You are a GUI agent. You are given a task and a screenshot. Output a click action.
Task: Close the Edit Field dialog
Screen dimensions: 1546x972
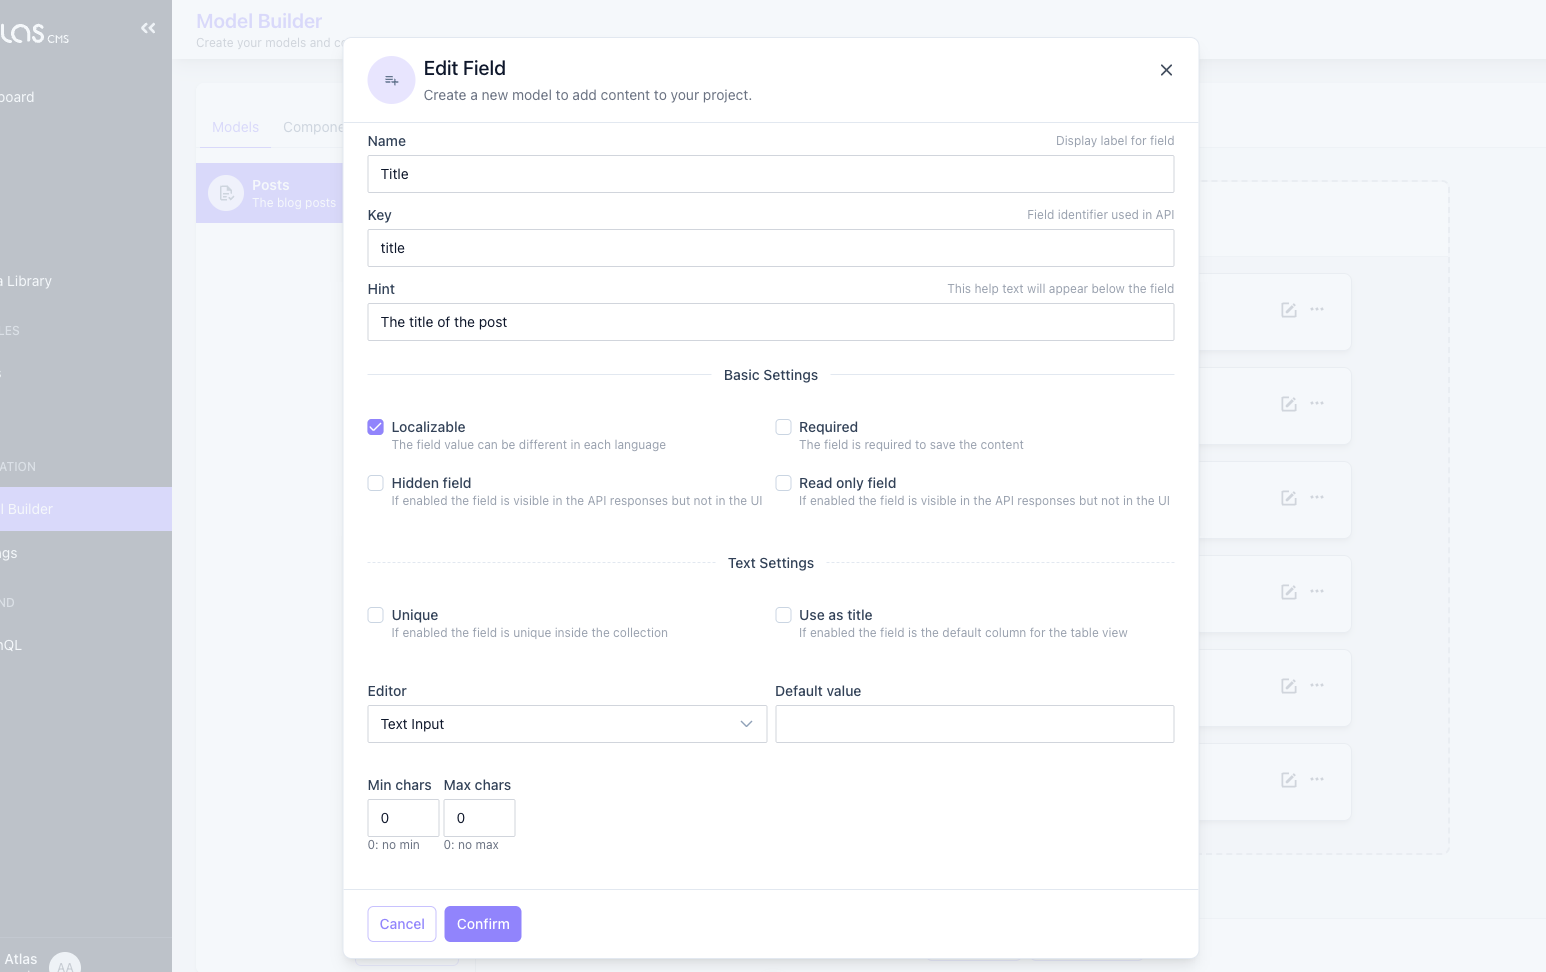[x=1166, y=70]
